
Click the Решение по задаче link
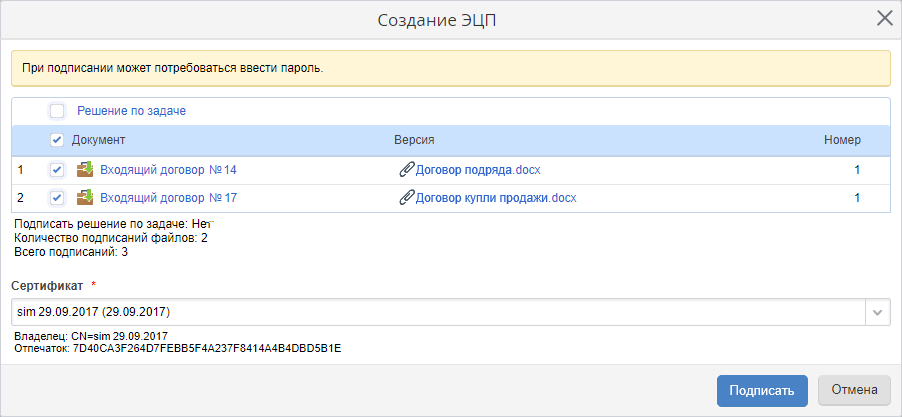[131, 111]
